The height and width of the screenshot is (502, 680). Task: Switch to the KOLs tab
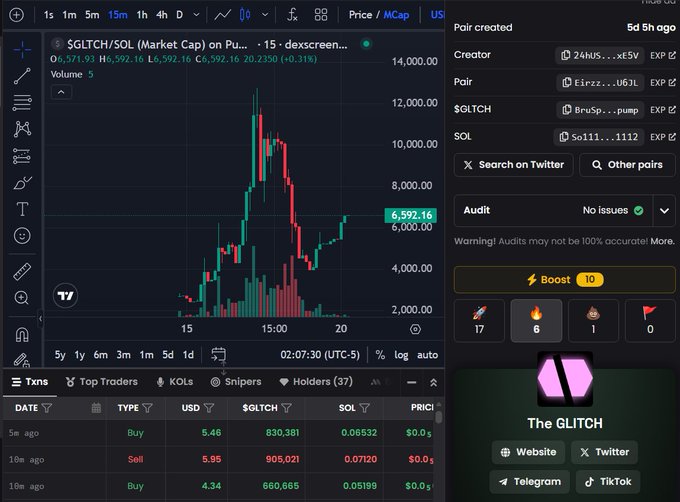(175, 382)
